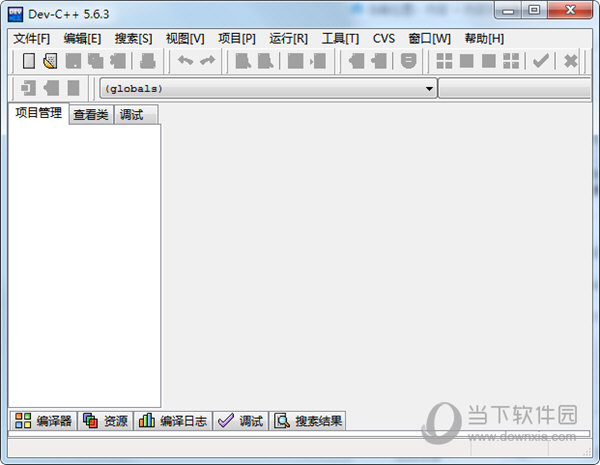Close the Dev-C++ window
This screenshot has height=465, width=600.
(569, 10)
